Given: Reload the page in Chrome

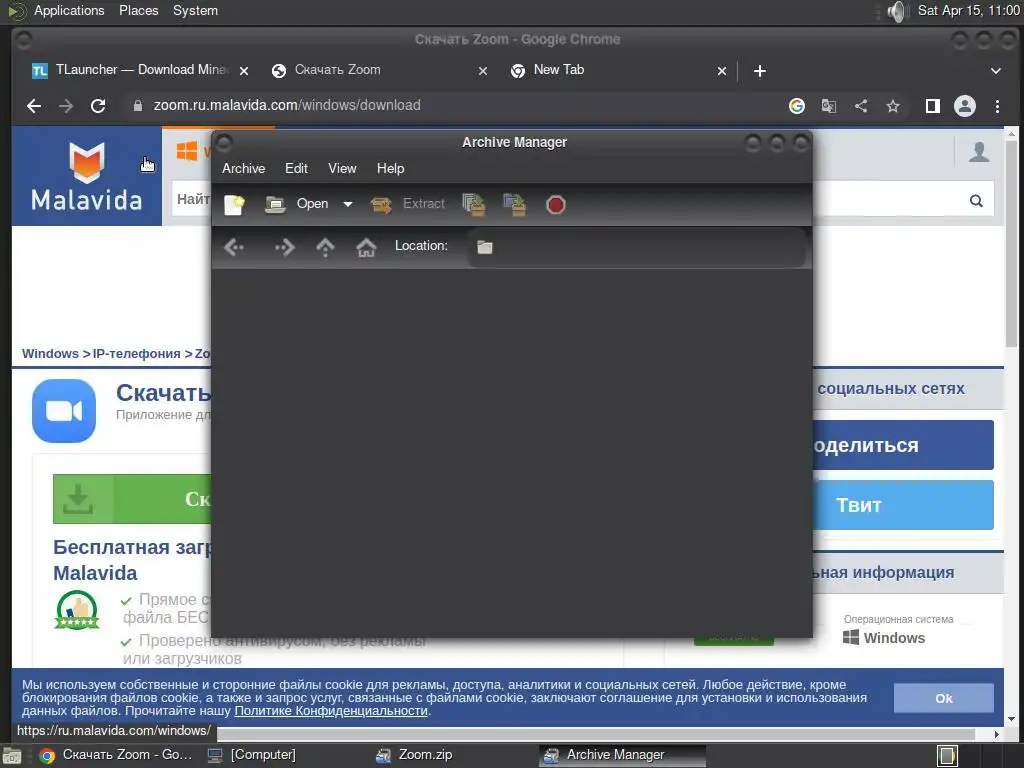Looking at the screenshot, I should pos(98,106).
